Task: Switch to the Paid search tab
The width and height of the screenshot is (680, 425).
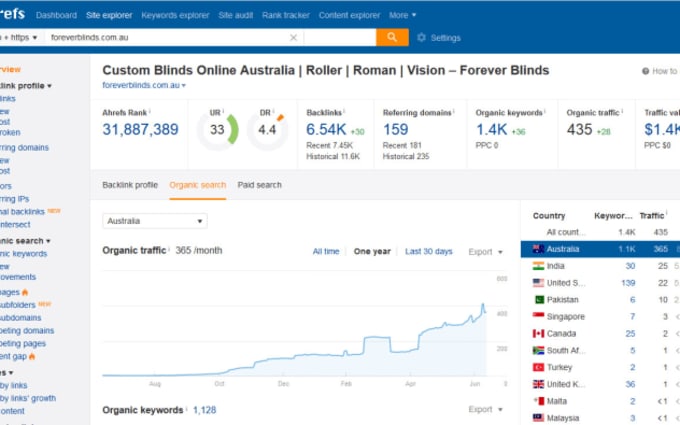Action: pos(259,185)
